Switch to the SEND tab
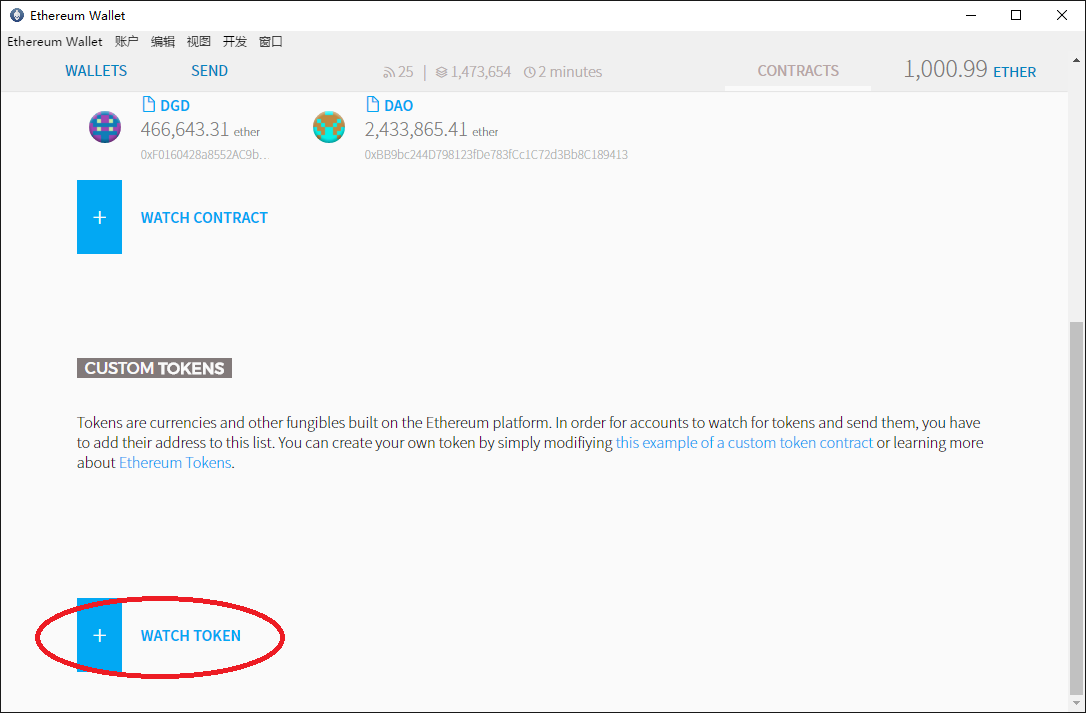1086x713 pixels. [x=209, y=71]
